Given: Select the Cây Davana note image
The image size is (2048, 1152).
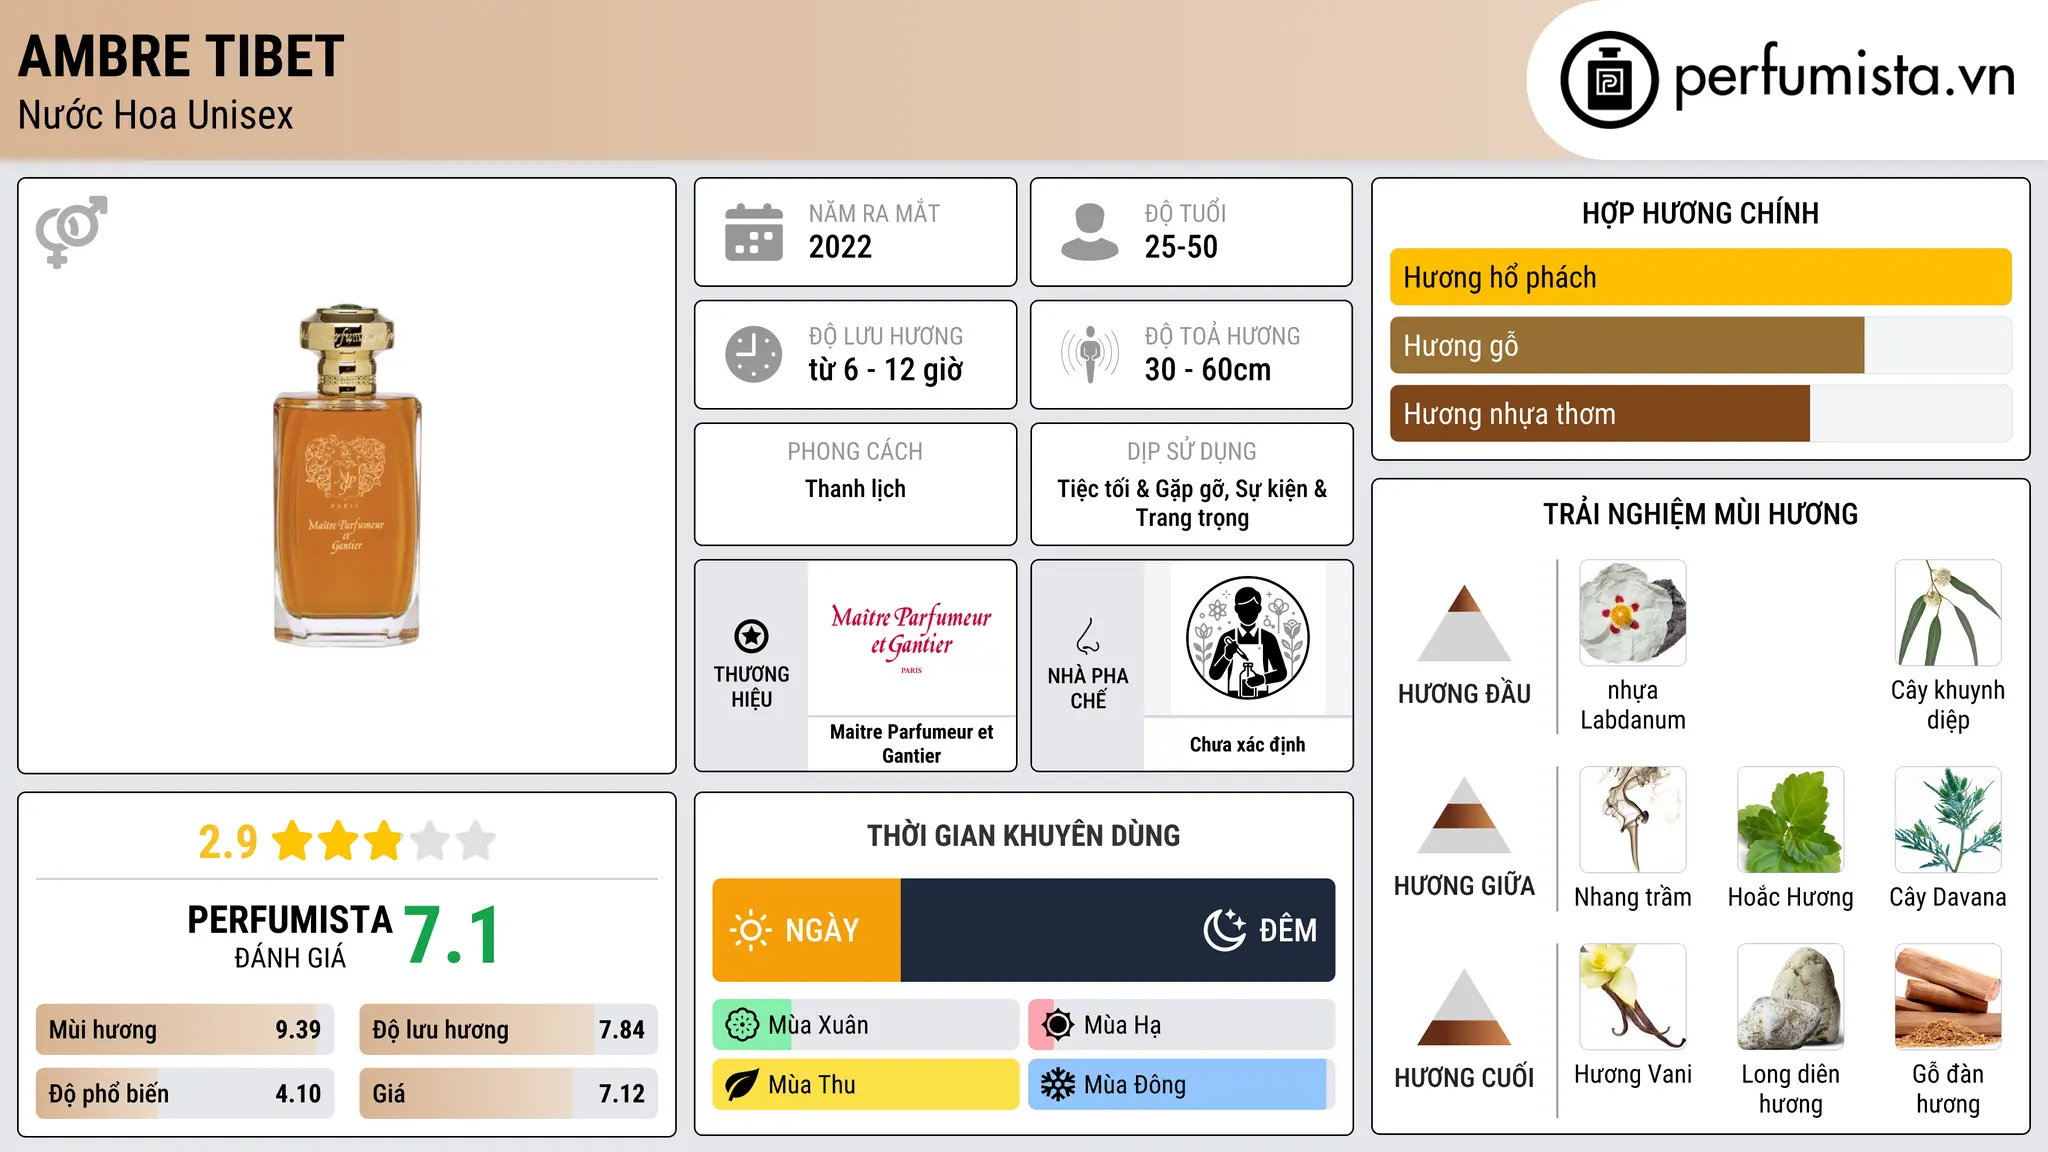Looking at the screenshot, I should pyautogui.click(x=1948, y=820).
